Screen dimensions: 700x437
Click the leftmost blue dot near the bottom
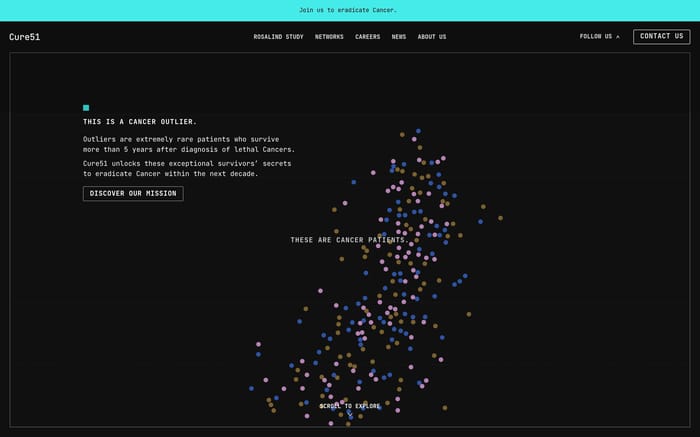tap(251, 389)
